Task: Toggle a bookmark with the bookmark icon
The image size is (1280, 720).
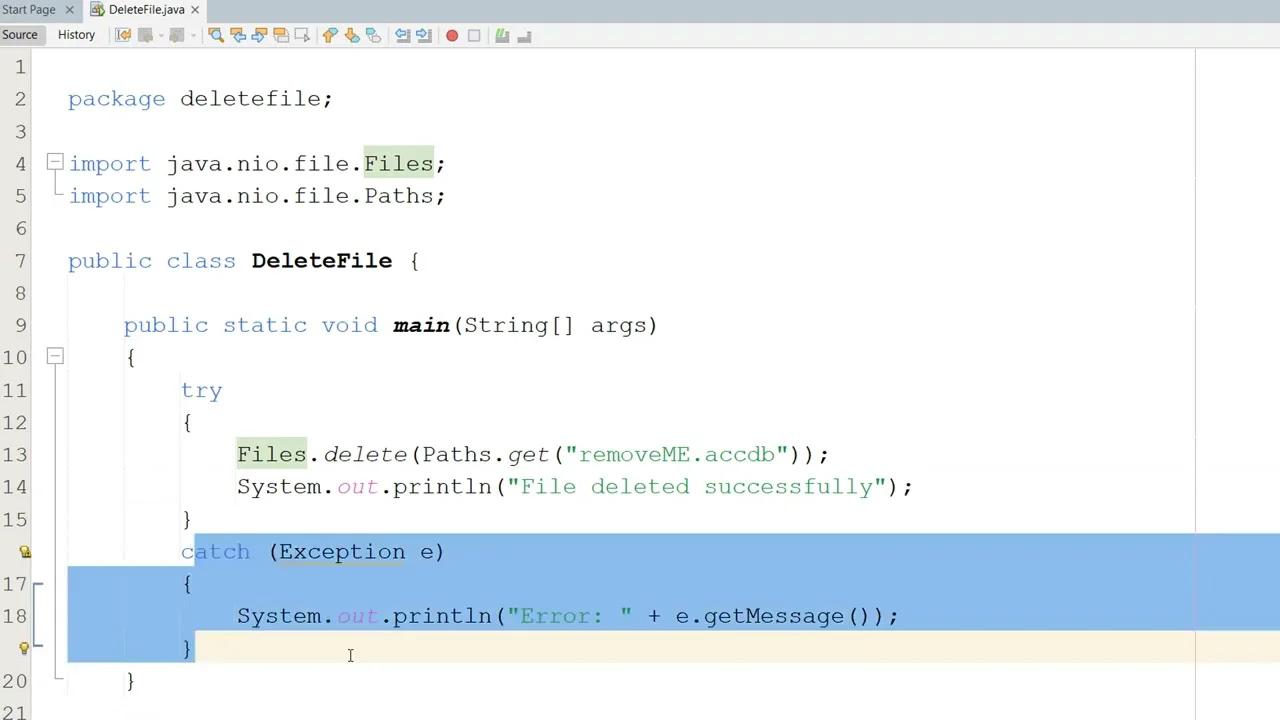Action: [374, 36]
